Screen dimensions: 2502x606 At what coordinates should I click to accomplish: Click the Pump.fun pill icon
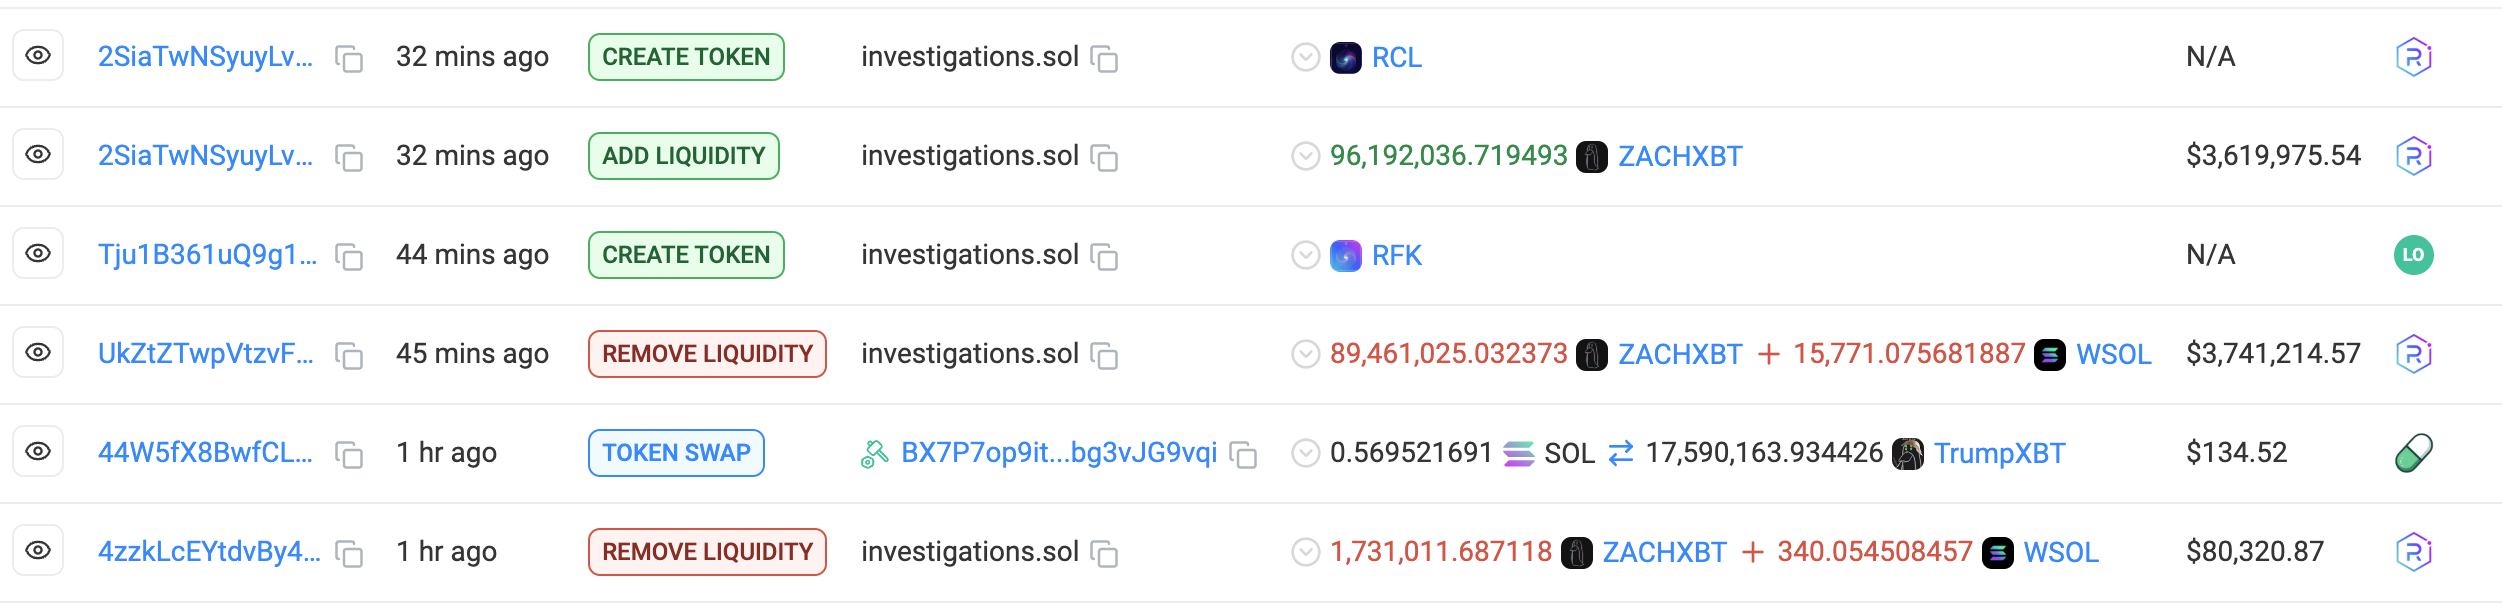pos(2413,453)
